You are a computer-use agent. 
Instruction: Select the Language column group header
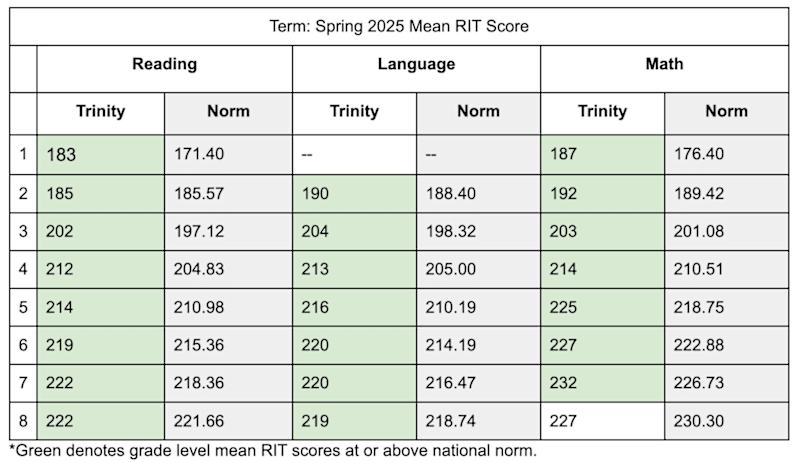click(416, 64)
